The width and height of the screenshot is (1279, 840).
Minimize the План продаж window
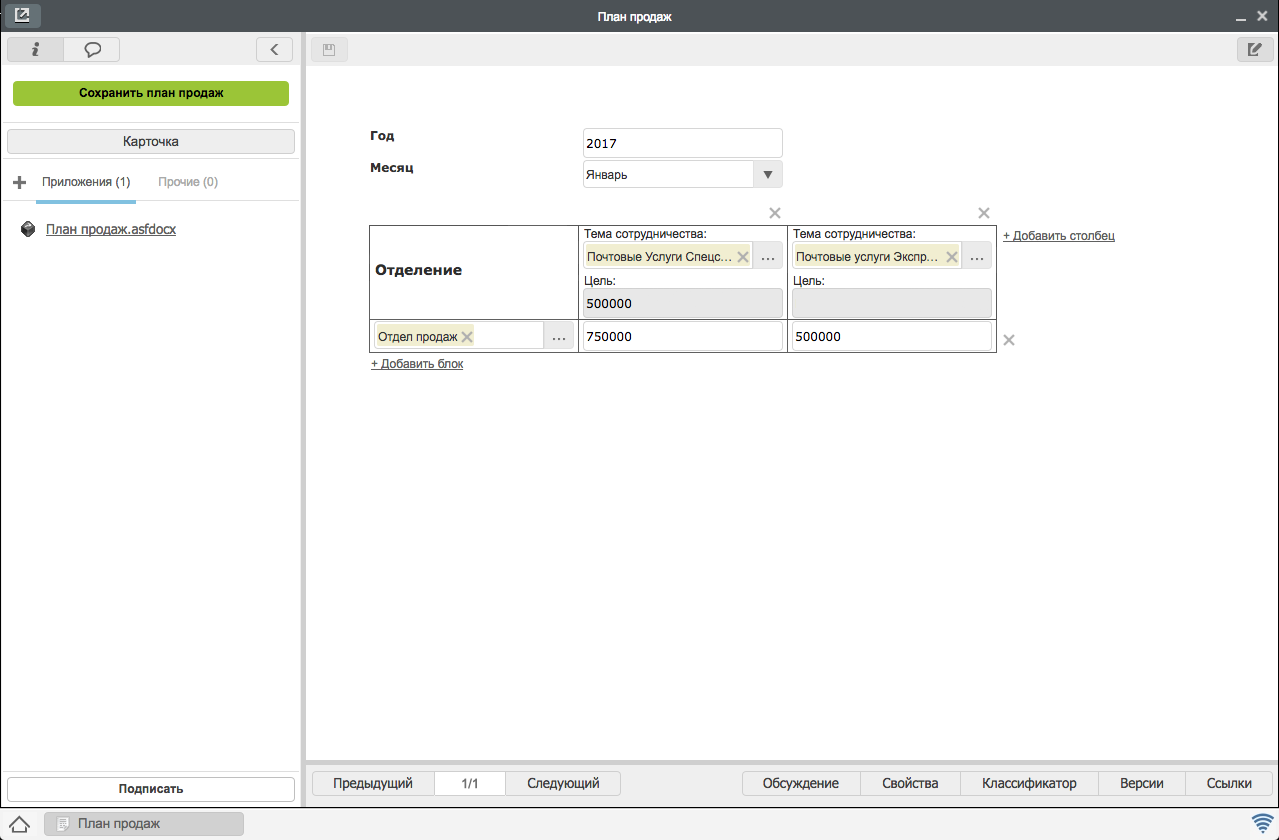(x=1240, y=17)
